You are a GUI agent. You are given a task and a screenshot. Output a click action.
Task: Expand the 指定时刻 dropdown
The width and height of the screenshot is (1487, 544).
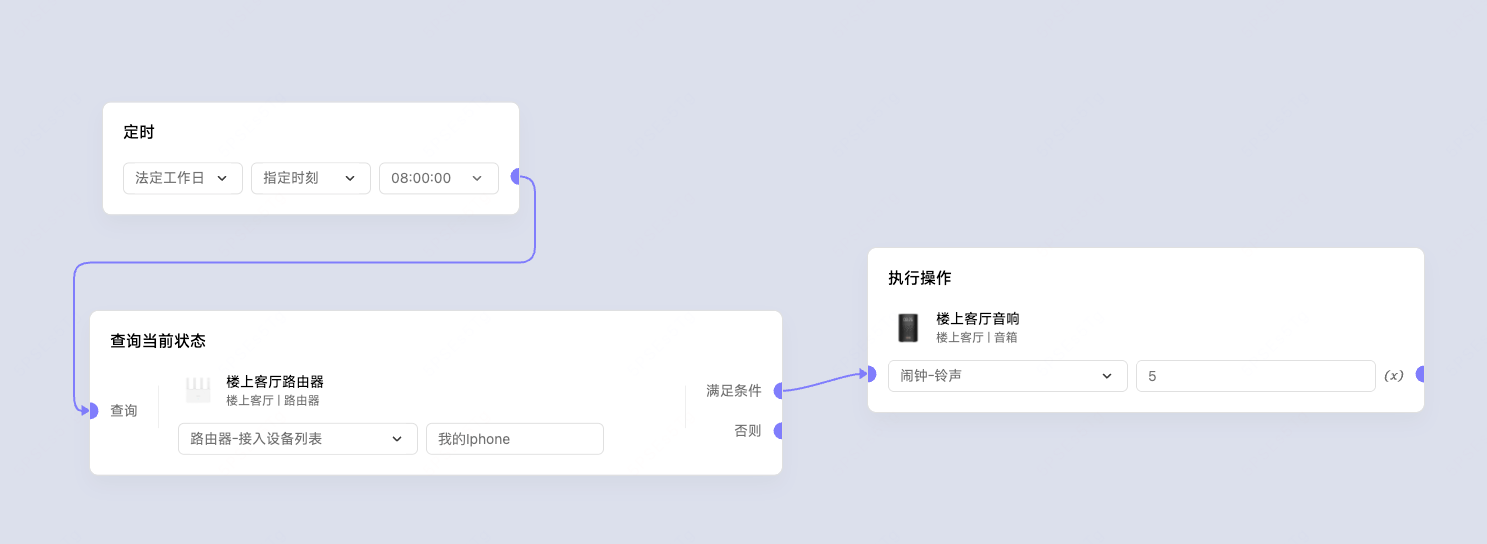(x=311, y=178)
